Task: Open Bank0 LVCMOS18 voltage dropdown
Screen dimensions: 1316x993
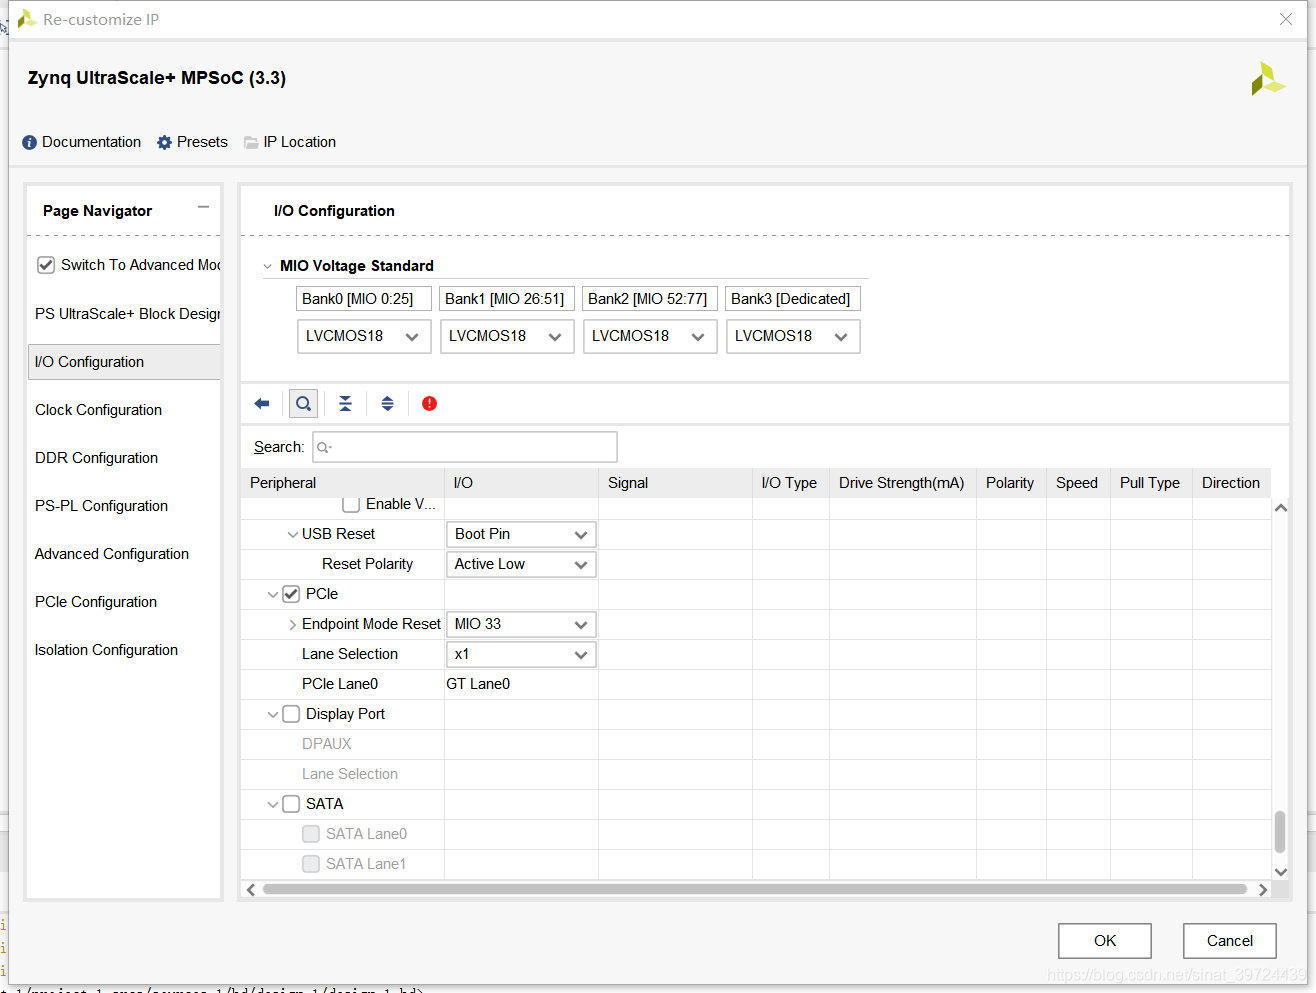Action: [364, 336]
